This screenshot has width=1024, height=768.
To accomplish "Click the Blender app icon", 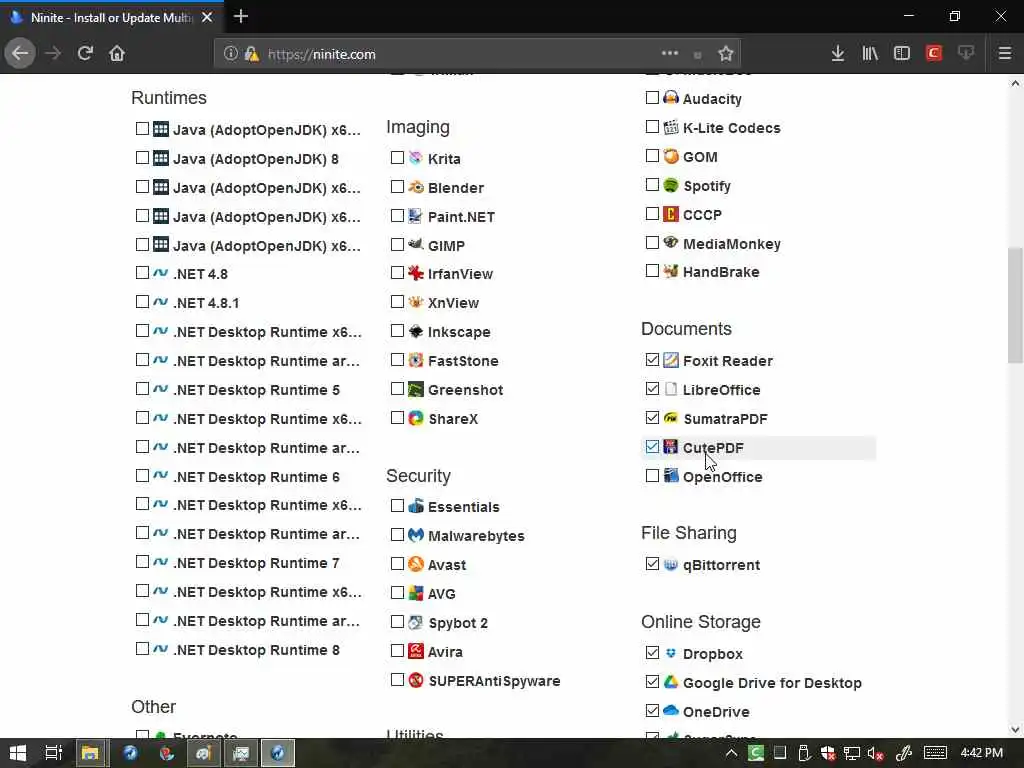I will [416, 187].
